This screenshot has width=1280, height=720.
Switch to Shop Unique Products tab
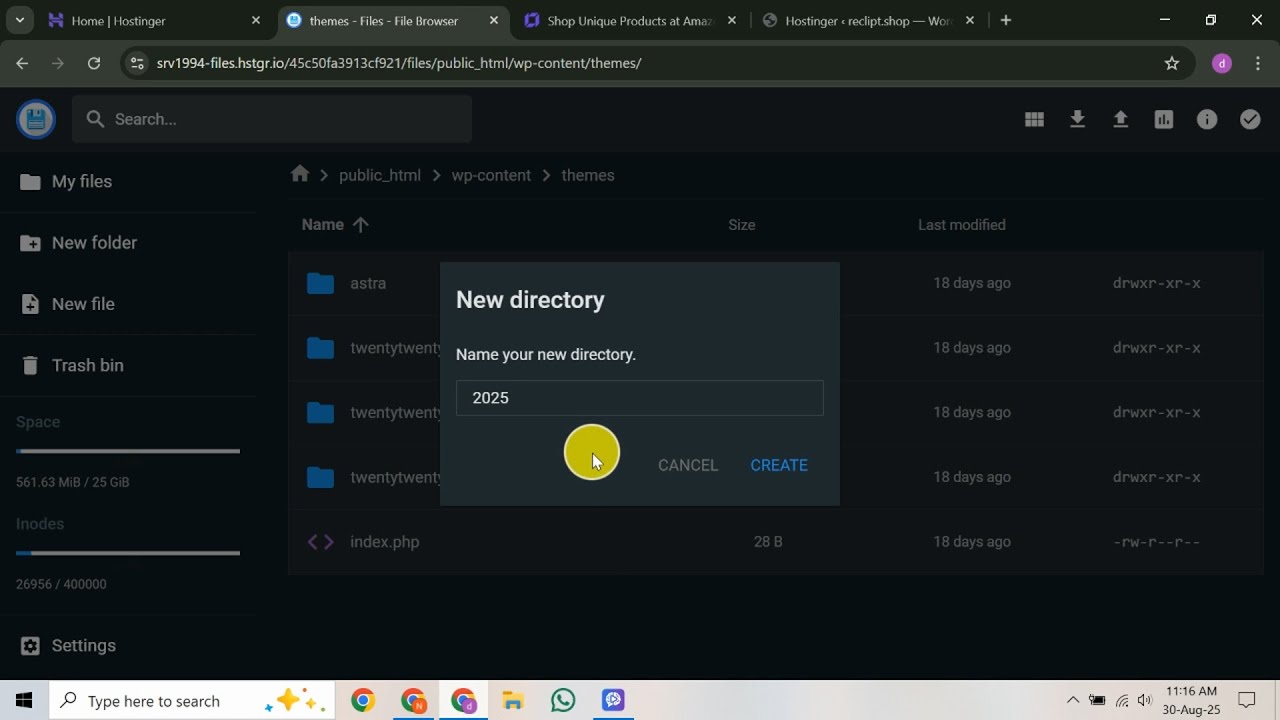tap(630, 20)
